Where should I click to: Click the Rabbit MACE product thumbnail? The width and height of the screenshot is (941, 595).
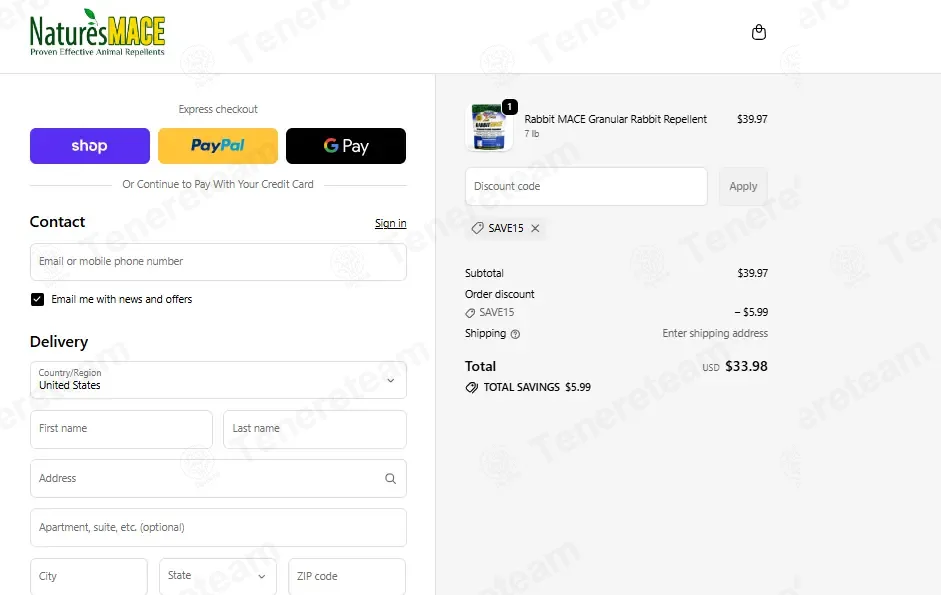[489, 127]
